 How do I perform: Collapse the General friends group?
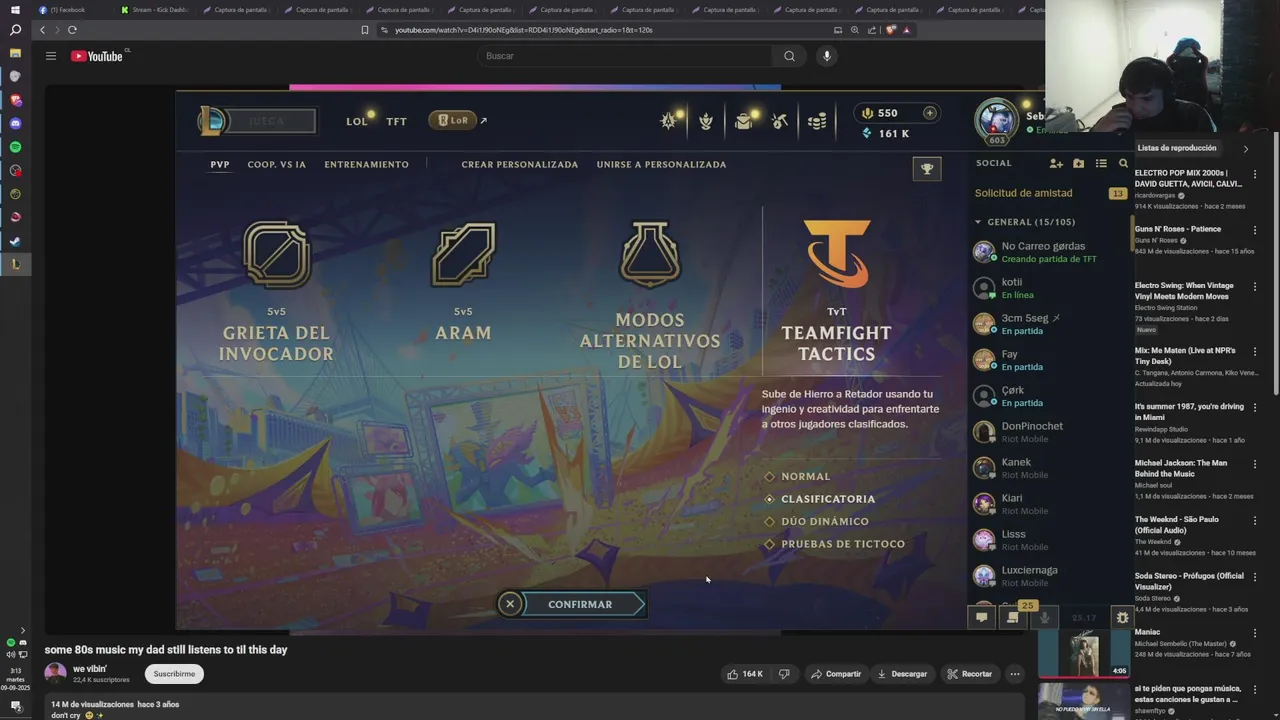pos(978,222)
